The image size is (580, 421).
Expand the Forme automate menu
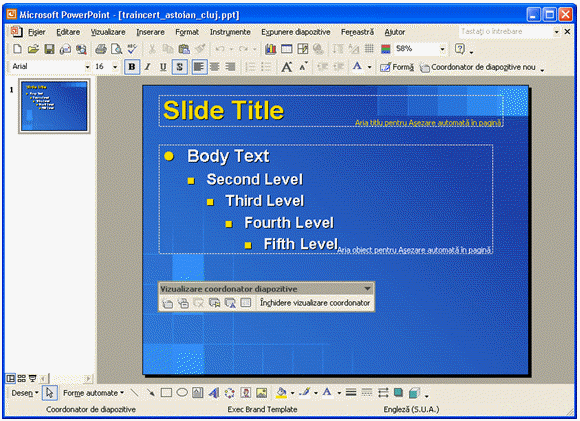click(x=93, y=393)
